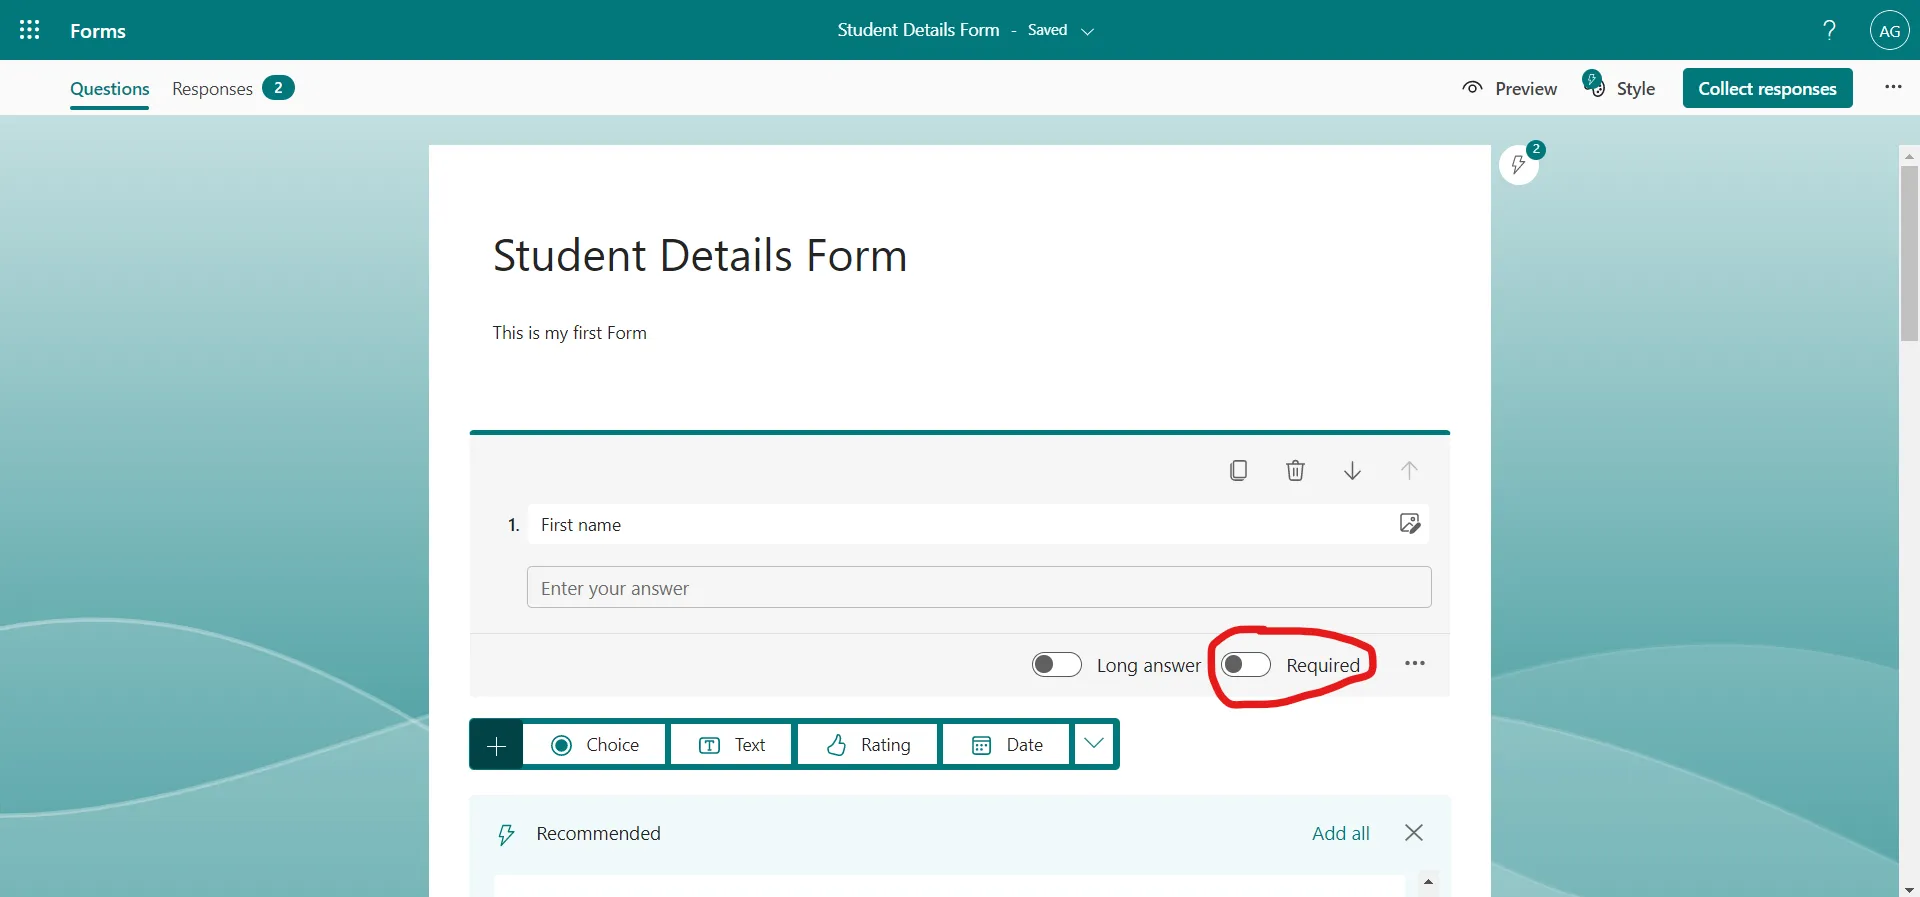The image size is (1920, 897).
Task: Toggle the Long answer switch
Action: [1057, 665]
